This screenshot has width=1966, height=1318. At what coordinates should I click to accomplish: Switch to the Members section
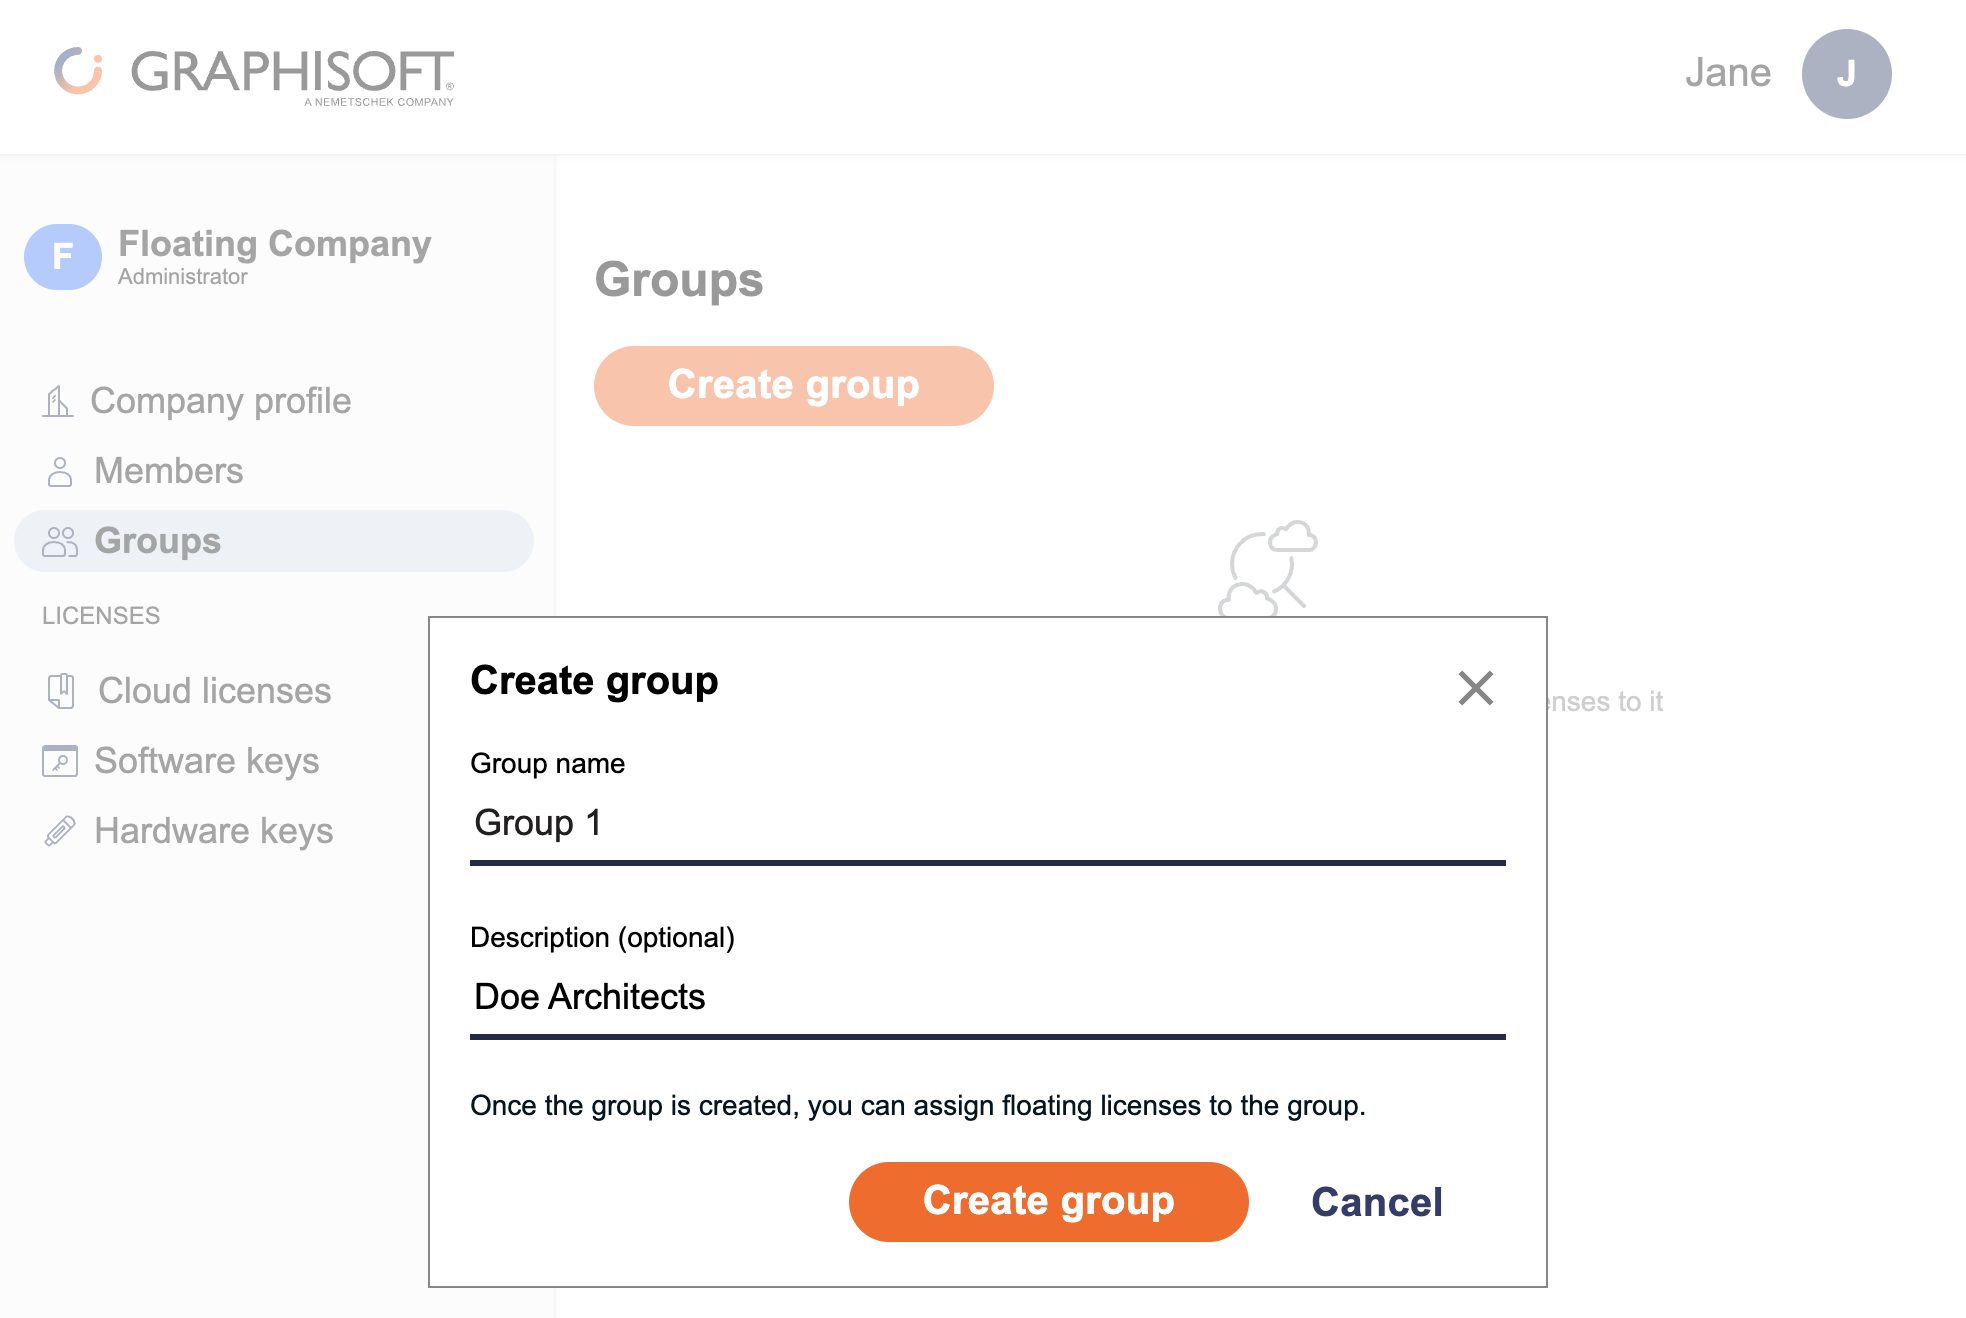pos(167,470)
